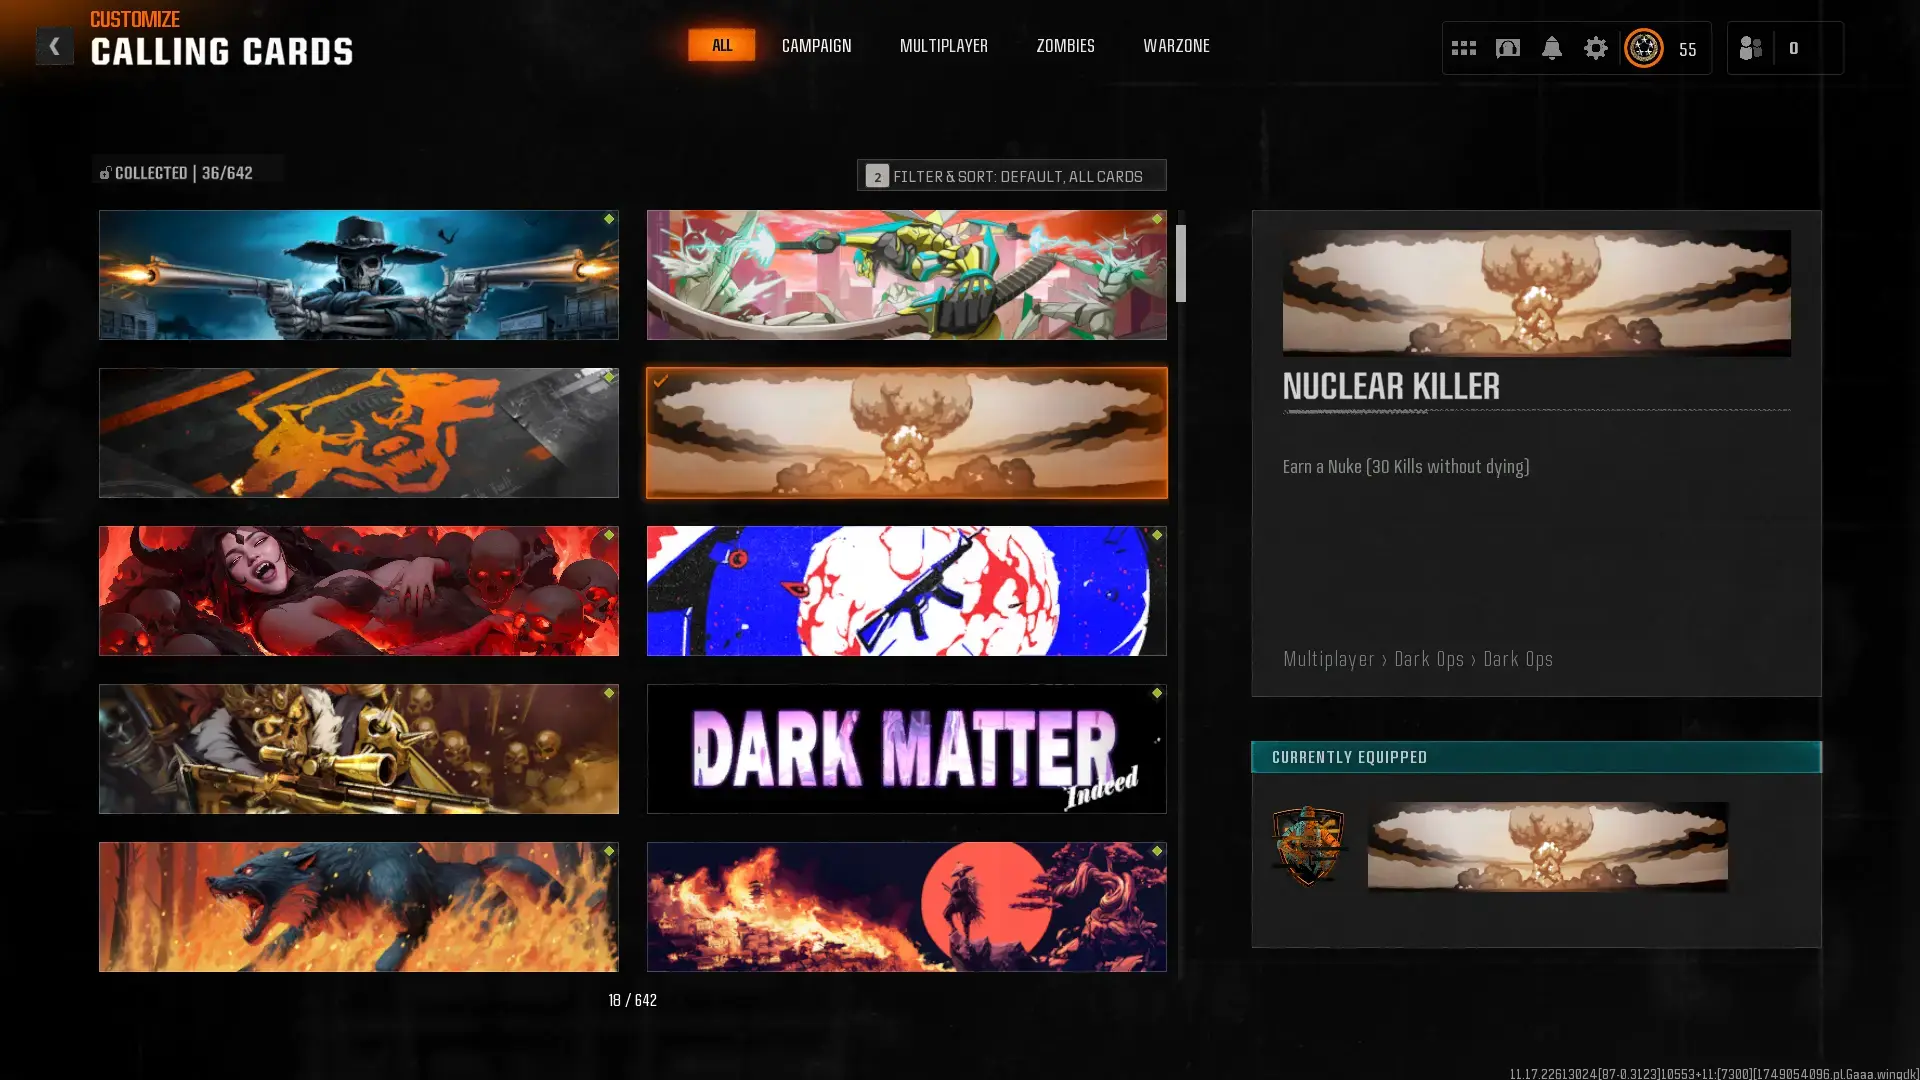Select the Dark Matter Indeed calling card
Screen dimensions: 1920x1080
click(906, 749)
